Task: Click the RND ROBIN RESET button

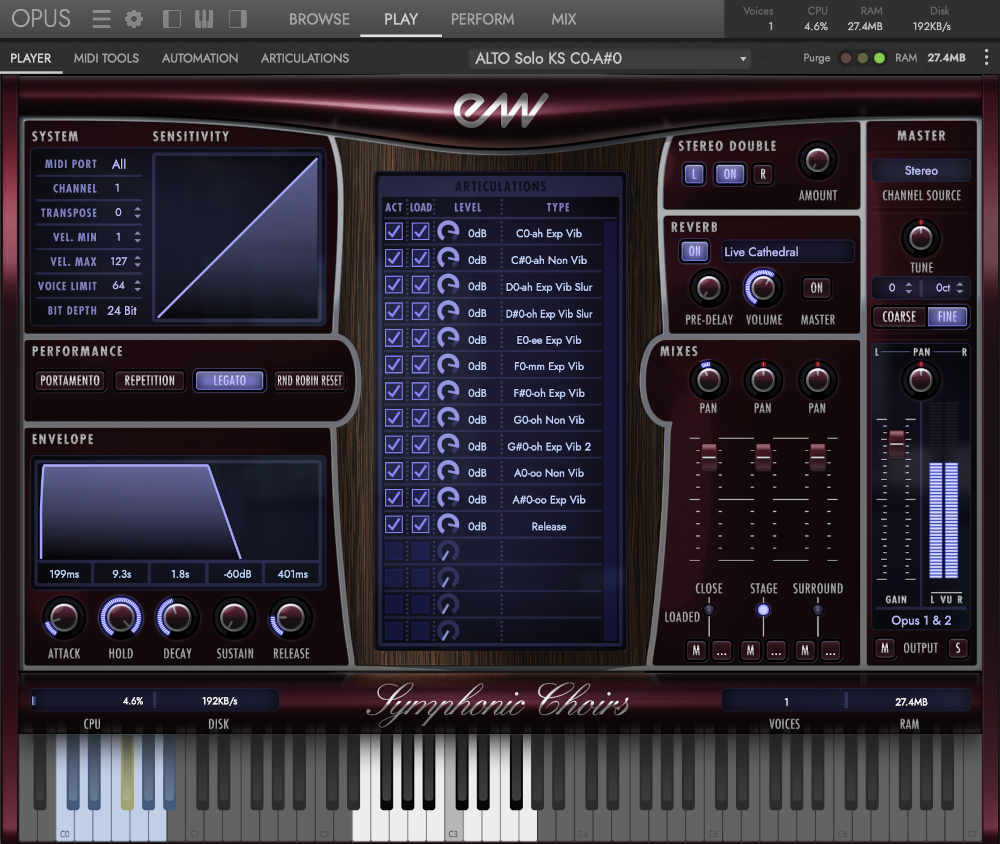Action: pyautogui.click(x=310, y=381)
